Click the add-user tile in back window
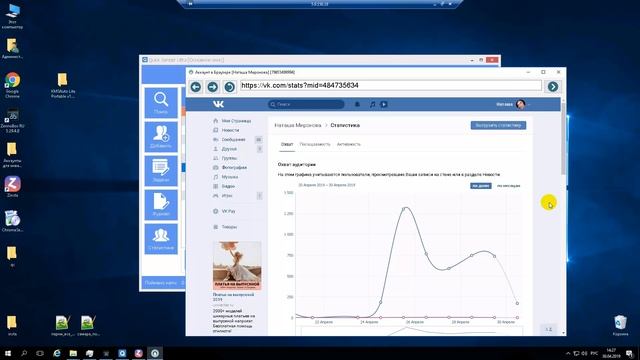This screenshot has width=640, height=360. [161, 137]
